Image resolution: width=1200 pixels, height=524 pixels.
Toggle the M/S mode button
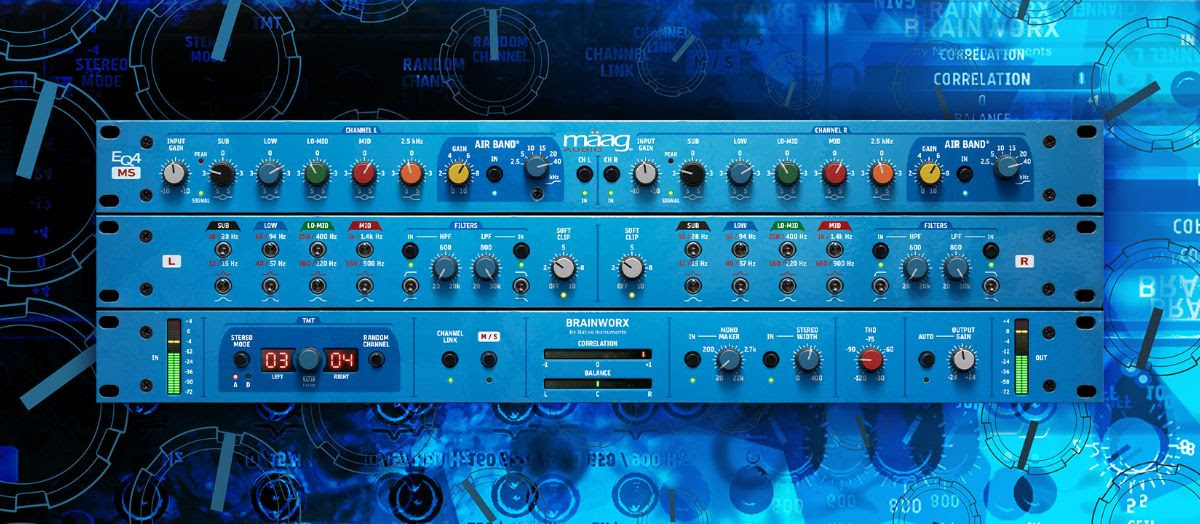[x=488, y=360]
